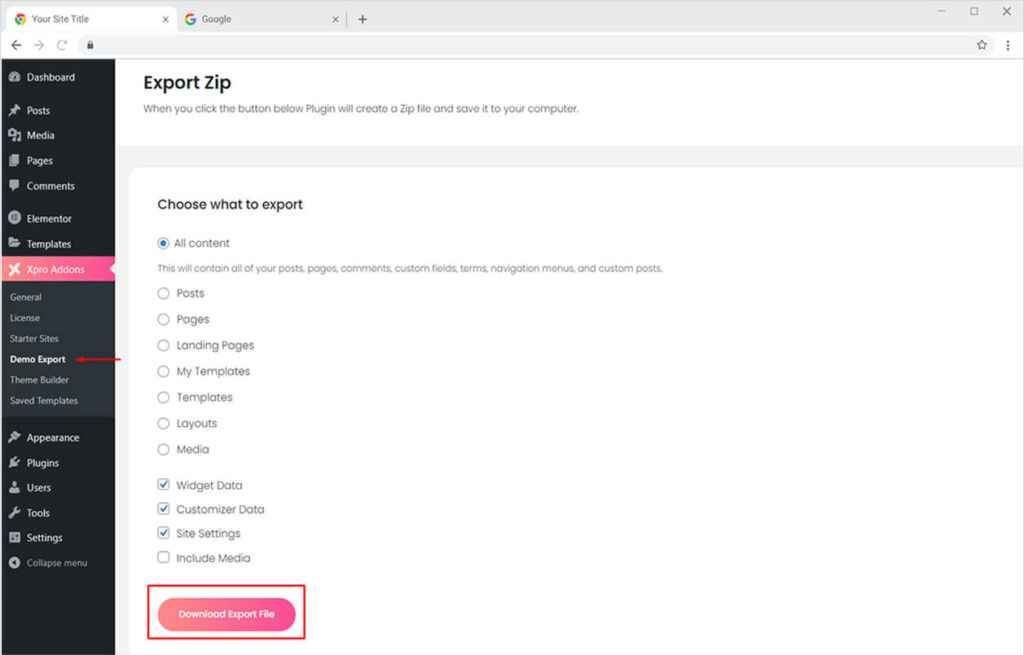This screenshot has height=655, width=1024.
Task: Click the Dashboard gauge icon
Action: click(x=15, y=77)
